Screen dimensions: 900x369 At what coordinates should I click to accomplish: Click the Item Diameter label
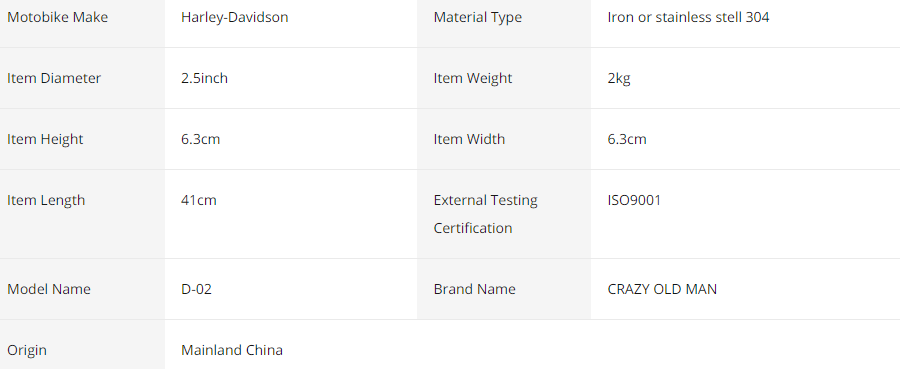[x=54, y=78]
